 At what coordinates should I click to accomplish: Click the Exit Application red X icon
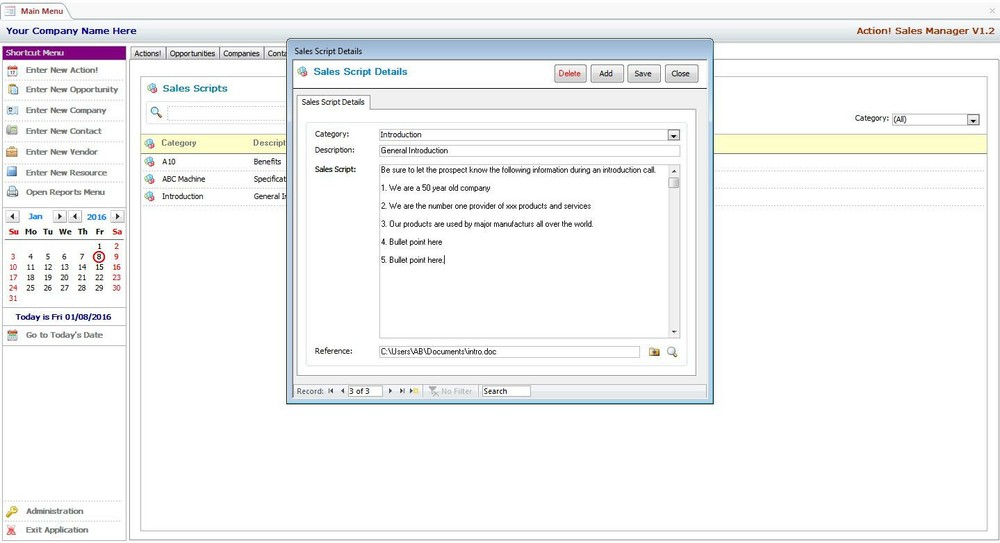pos(11,530)
